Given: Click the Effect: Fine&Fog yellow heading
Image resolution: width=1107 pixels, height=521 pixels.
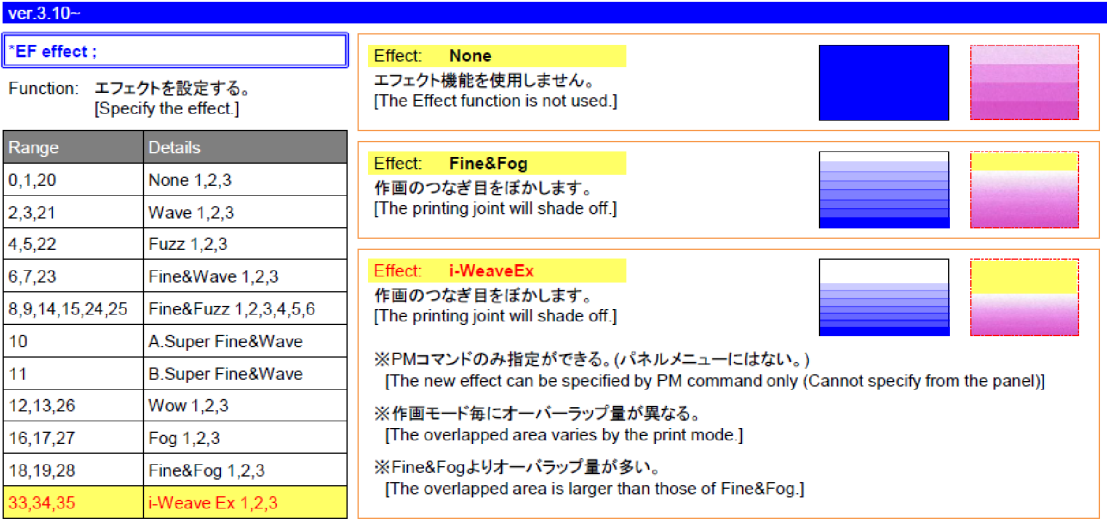Looking at the screenshot, I should pos(497,163).
